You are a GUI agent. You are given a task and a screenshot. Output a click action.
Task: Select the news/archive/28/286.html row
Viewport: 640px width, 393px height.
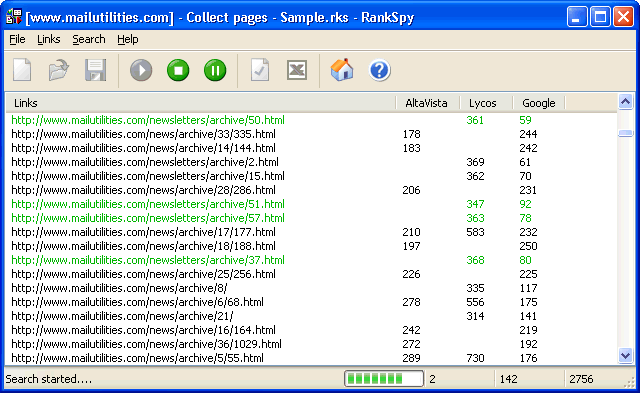pyautogui.click(x=311, y=190)
